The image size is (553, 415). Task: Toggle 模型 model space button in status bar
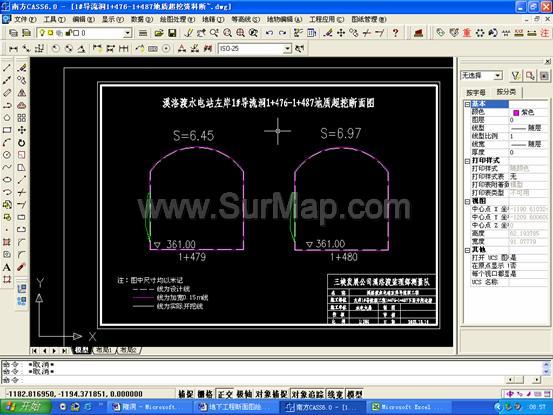[354, 394]
